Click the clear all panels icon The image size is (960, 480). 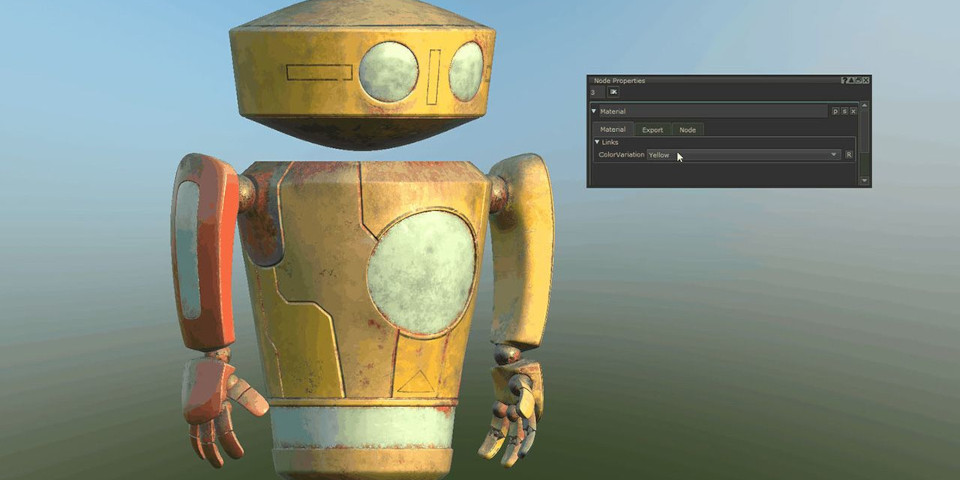613,92
